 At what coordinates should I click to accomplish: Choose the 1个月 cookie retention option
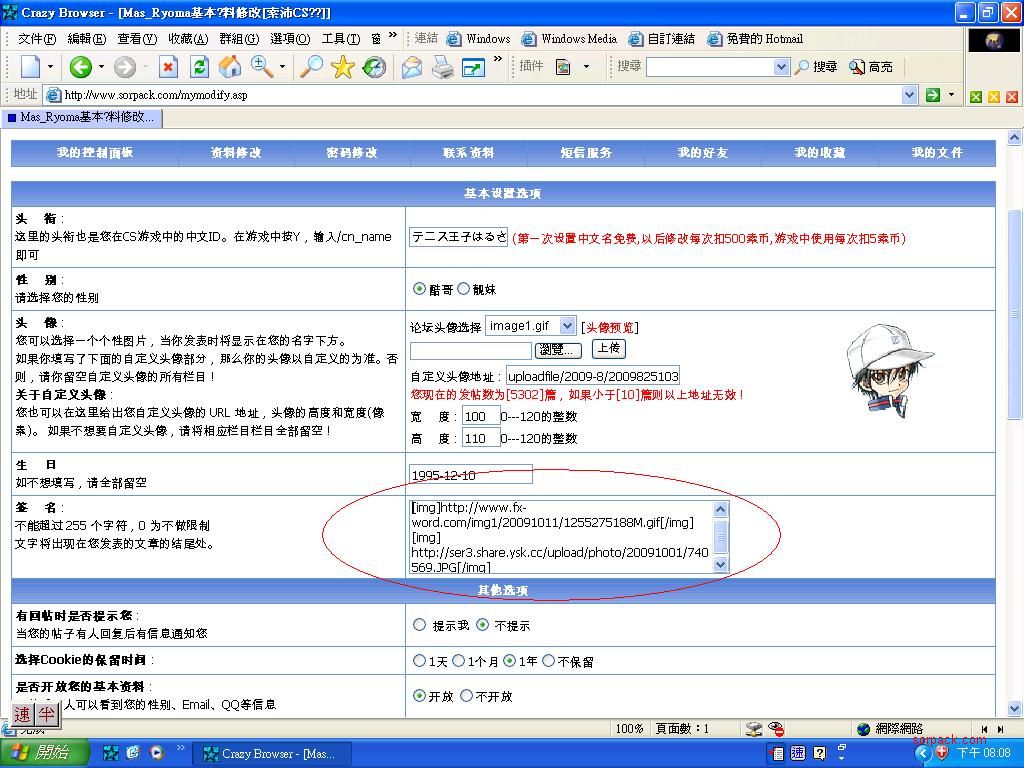459,661
